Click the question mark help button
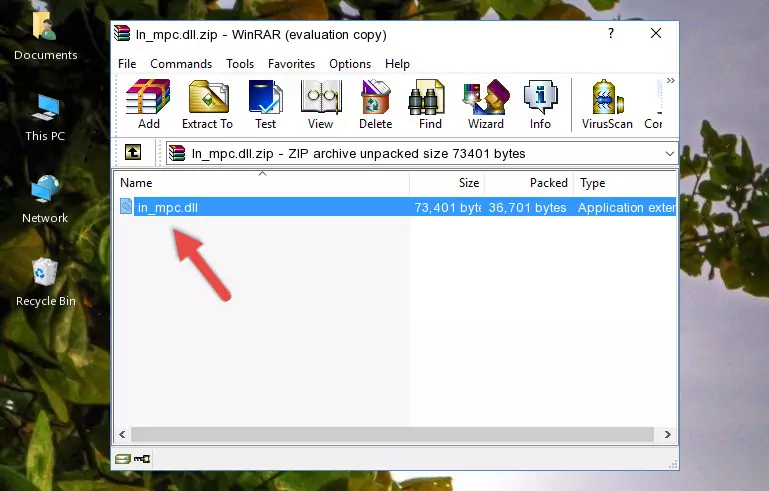The height and width of the screenshot is (491, 769). (x=611, y=33)
